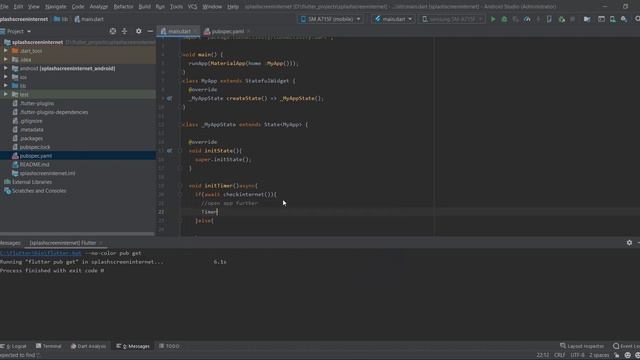Open the Layout Inspector tool window
The height and width of the screenshot is (360, 640).
point(582,346)
